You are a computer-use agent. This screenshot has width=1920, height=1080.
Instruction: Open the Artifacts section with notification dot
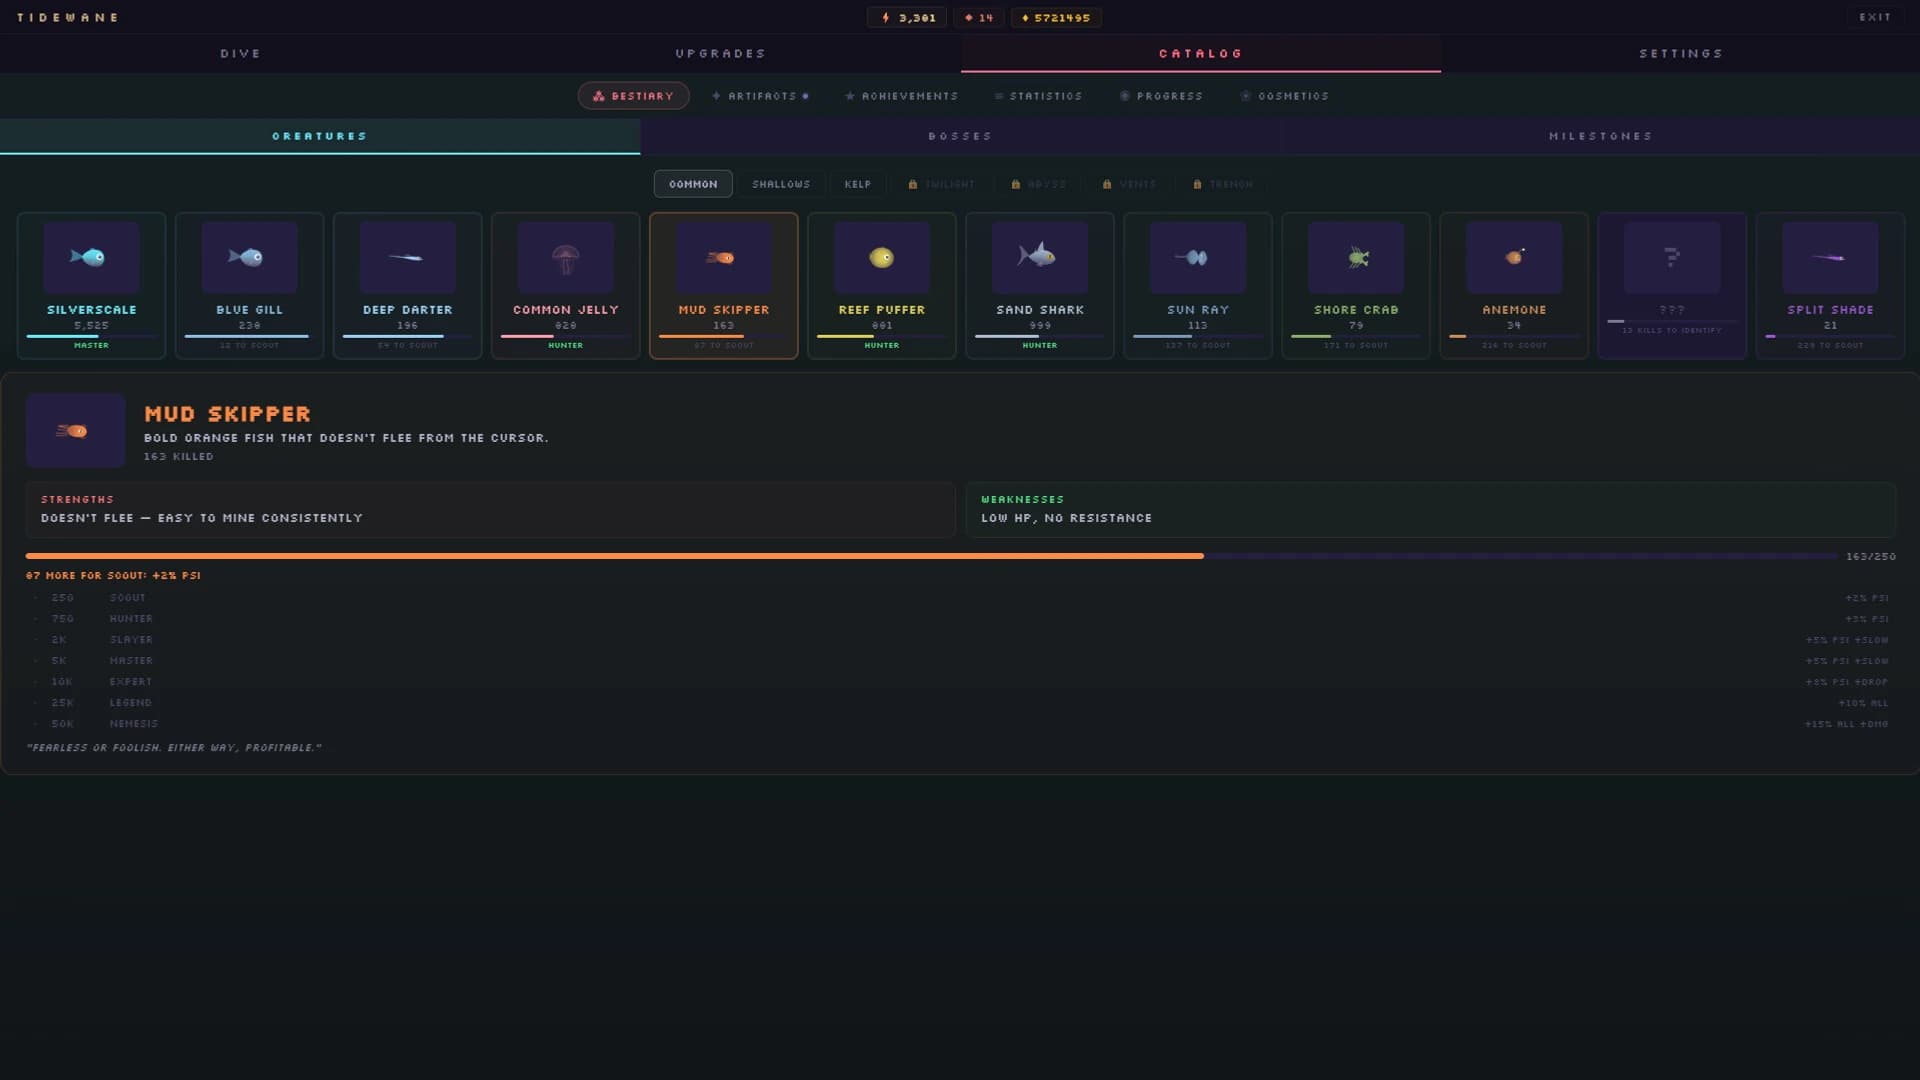(760, 95)
